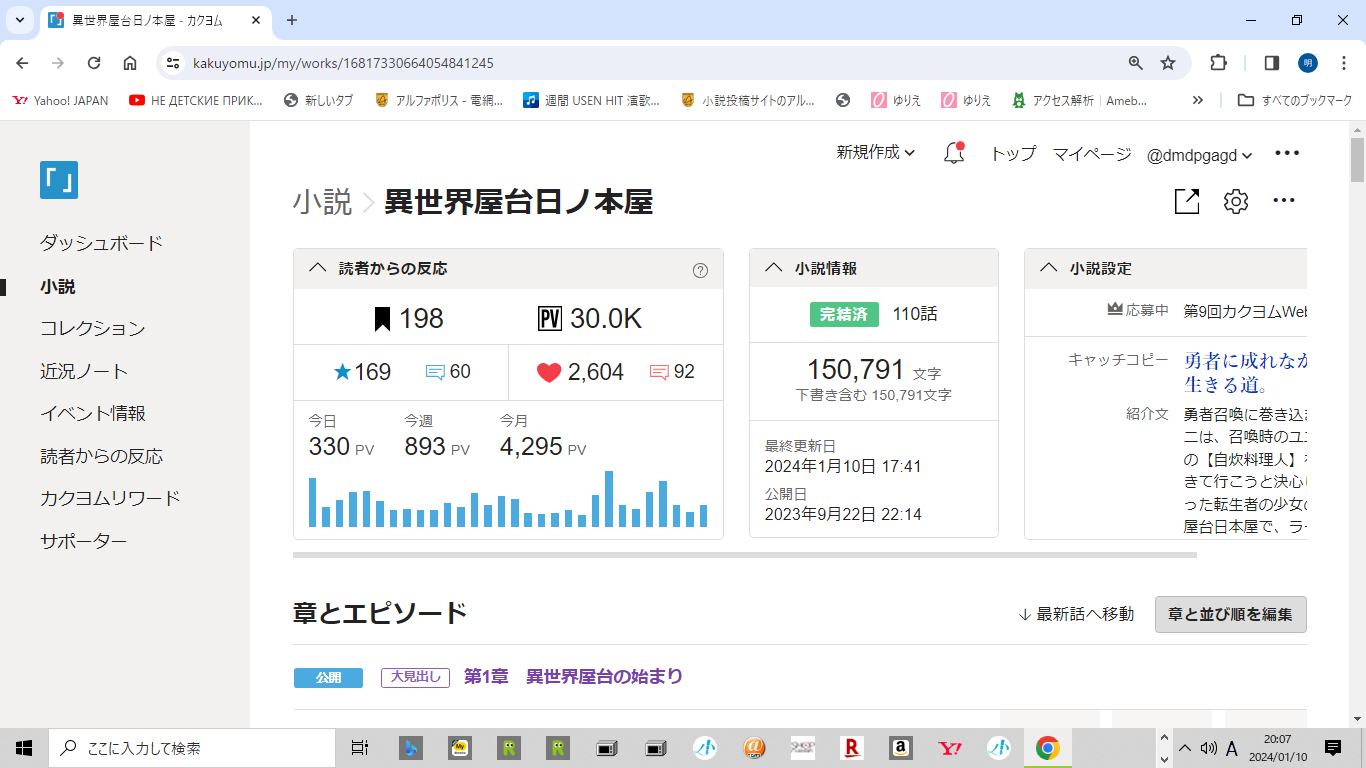Open header three-dot menu beside username
This screenshot has width=1366, height=768.
[x=1286, y=153]
